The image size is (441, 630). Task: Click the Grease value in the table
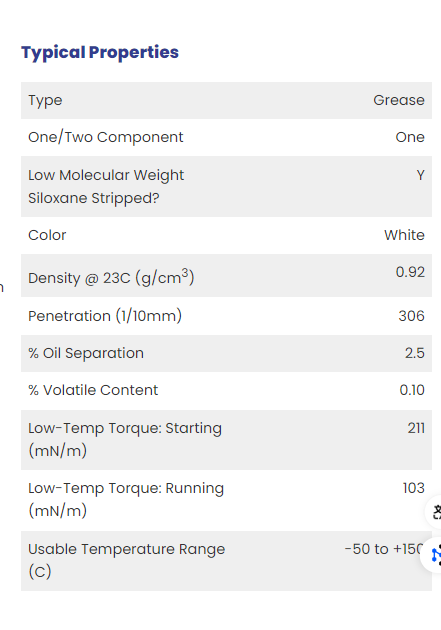pos(399,100)
